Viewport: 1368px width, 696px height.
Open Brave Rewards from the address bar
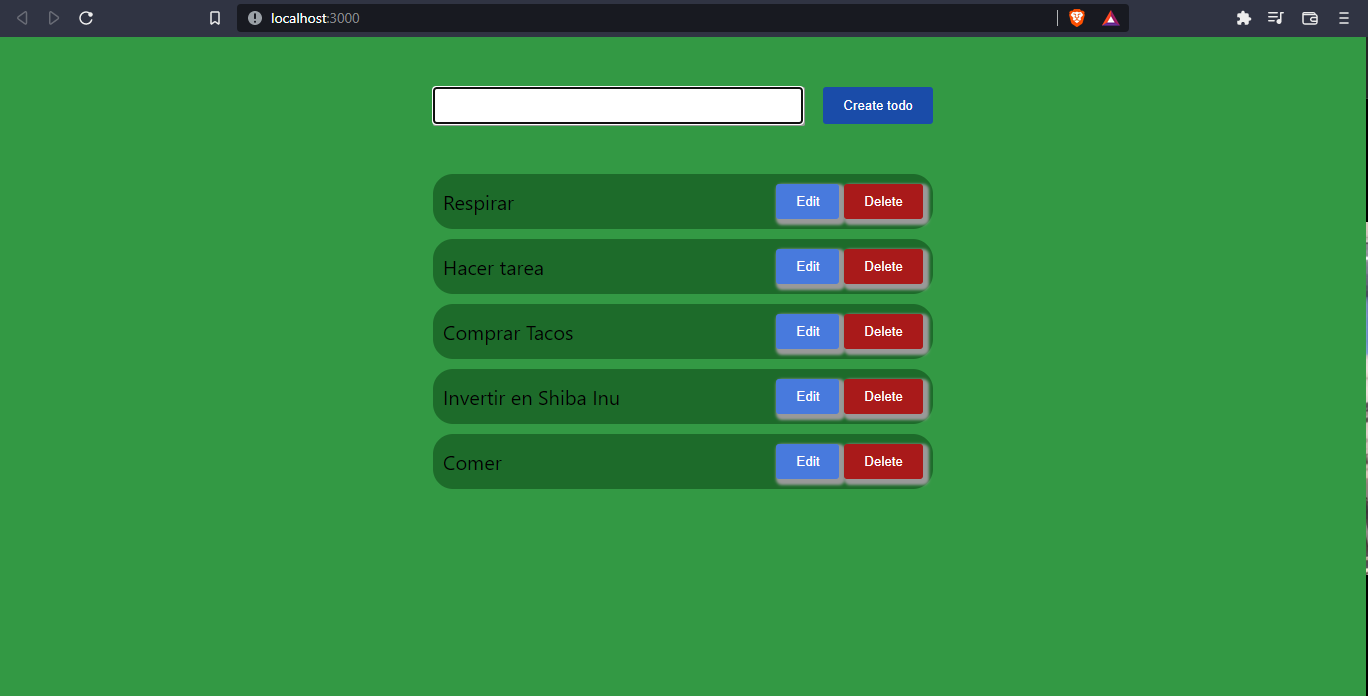1110,17
